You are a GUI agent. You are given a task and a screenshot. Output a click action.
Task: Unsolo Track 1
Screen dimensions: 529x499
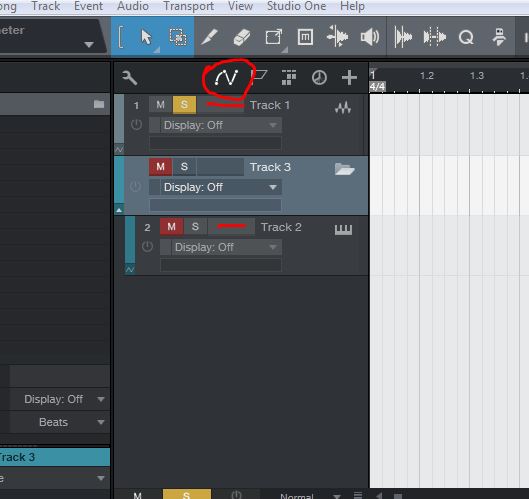(184, 105)
